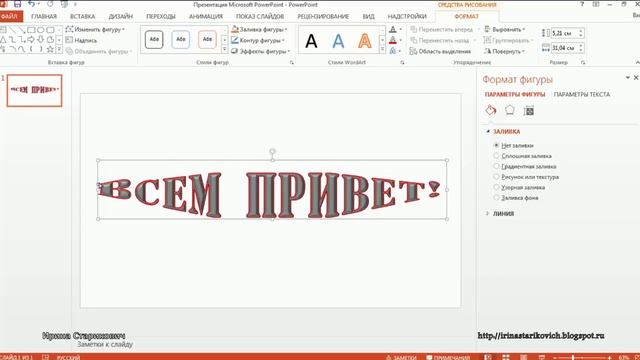Select the star shape in shapes gallery
Viewport: 640px width, 360px height.
pos(50,49)
